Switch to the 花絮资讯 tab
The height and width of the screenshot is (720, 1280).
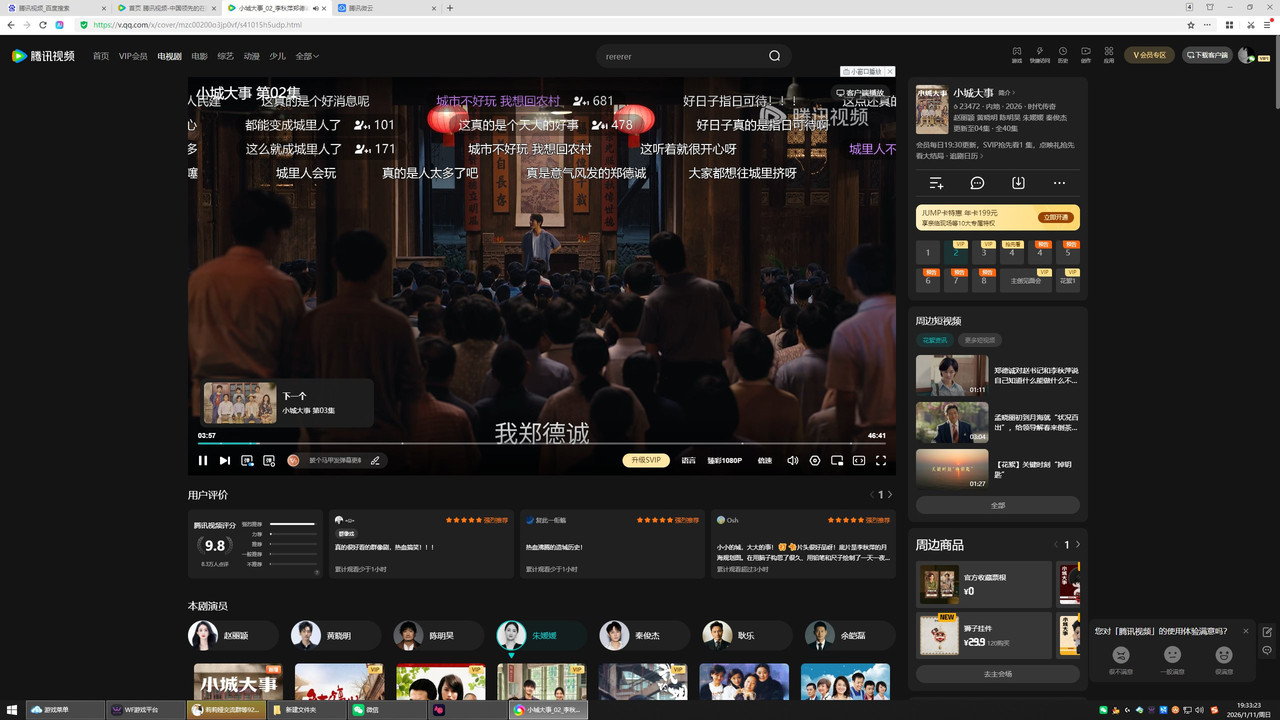(935, 340)
